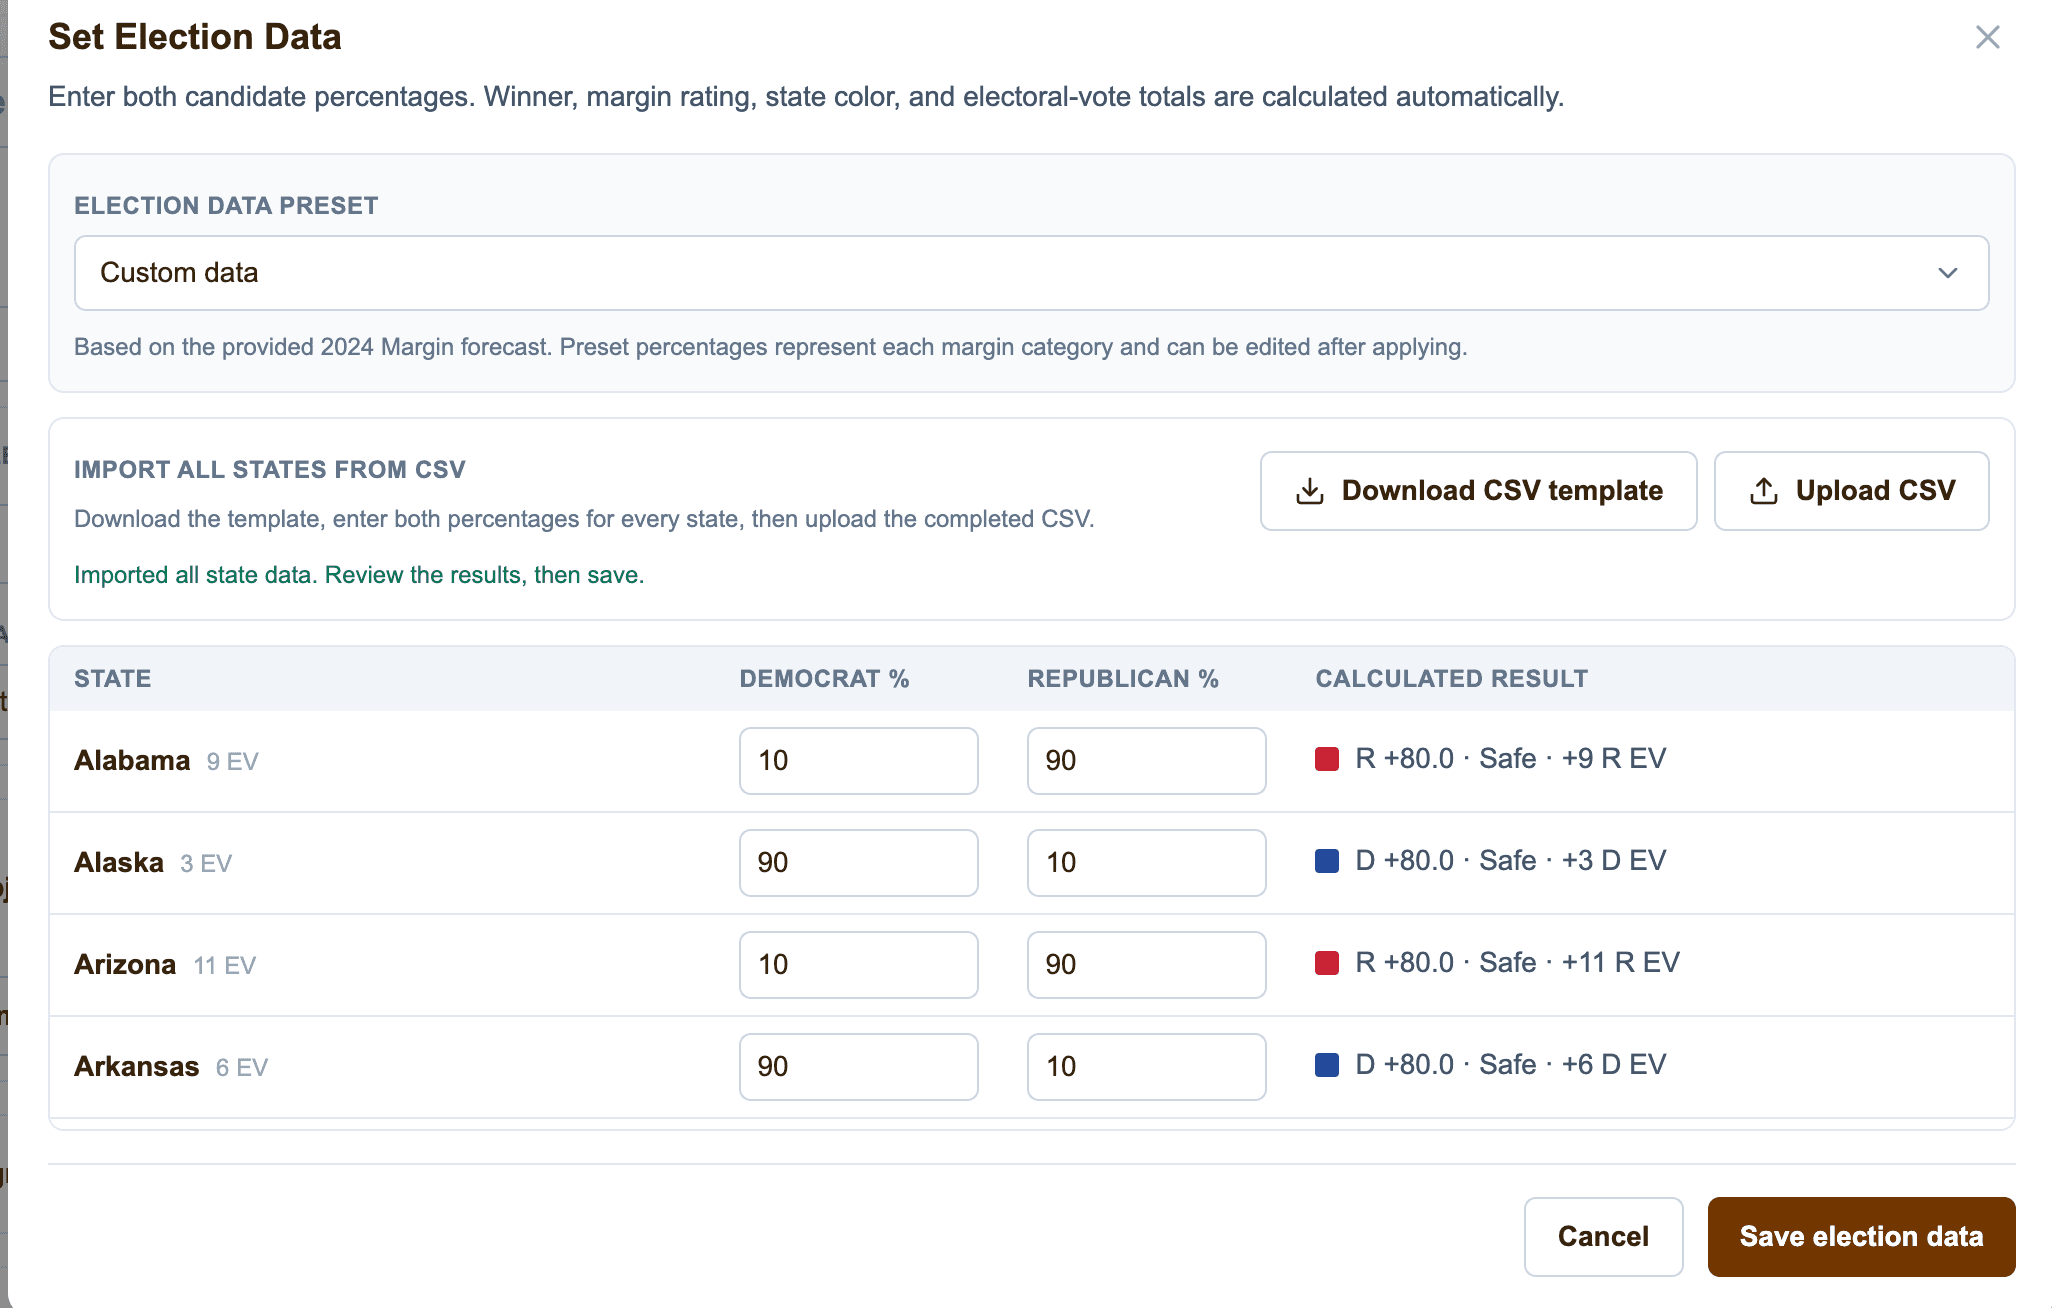Click the 'D +80.0 · Safe · +6 D EV' result

pyautogui.click(x=1510, y=1065)
